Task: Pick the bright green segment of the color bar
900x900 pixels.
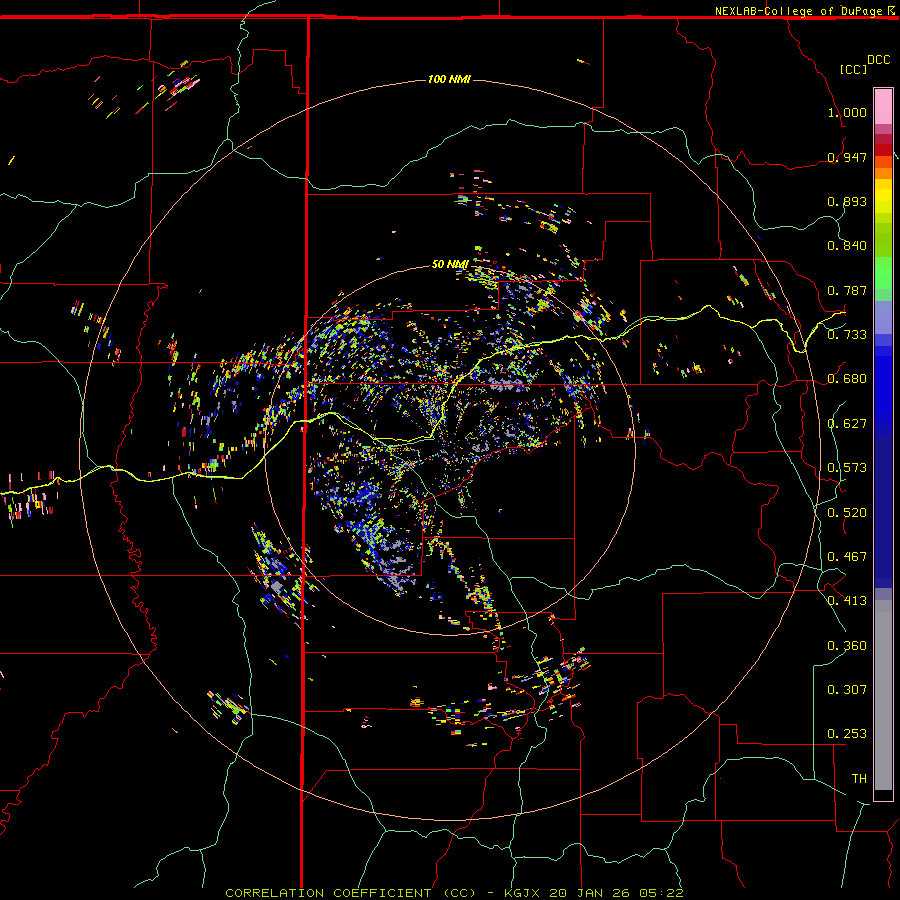Action: [883, 273]
